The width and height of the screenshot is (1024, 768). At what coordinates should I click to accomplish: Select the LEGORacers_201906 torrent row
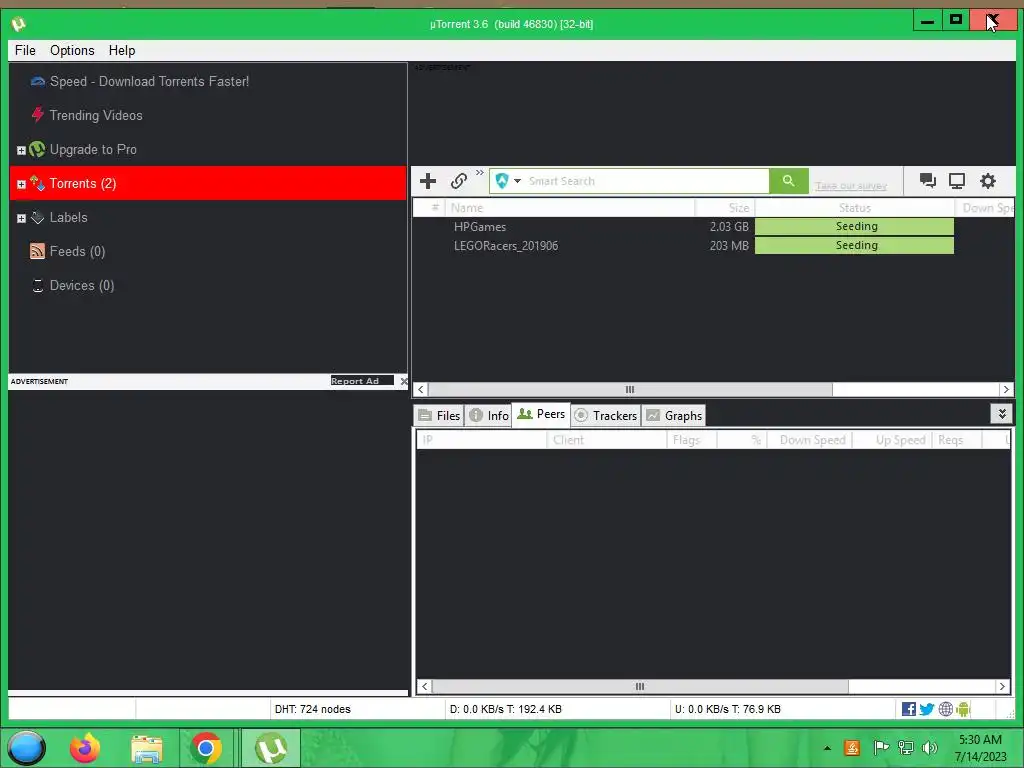coord(713,246)
